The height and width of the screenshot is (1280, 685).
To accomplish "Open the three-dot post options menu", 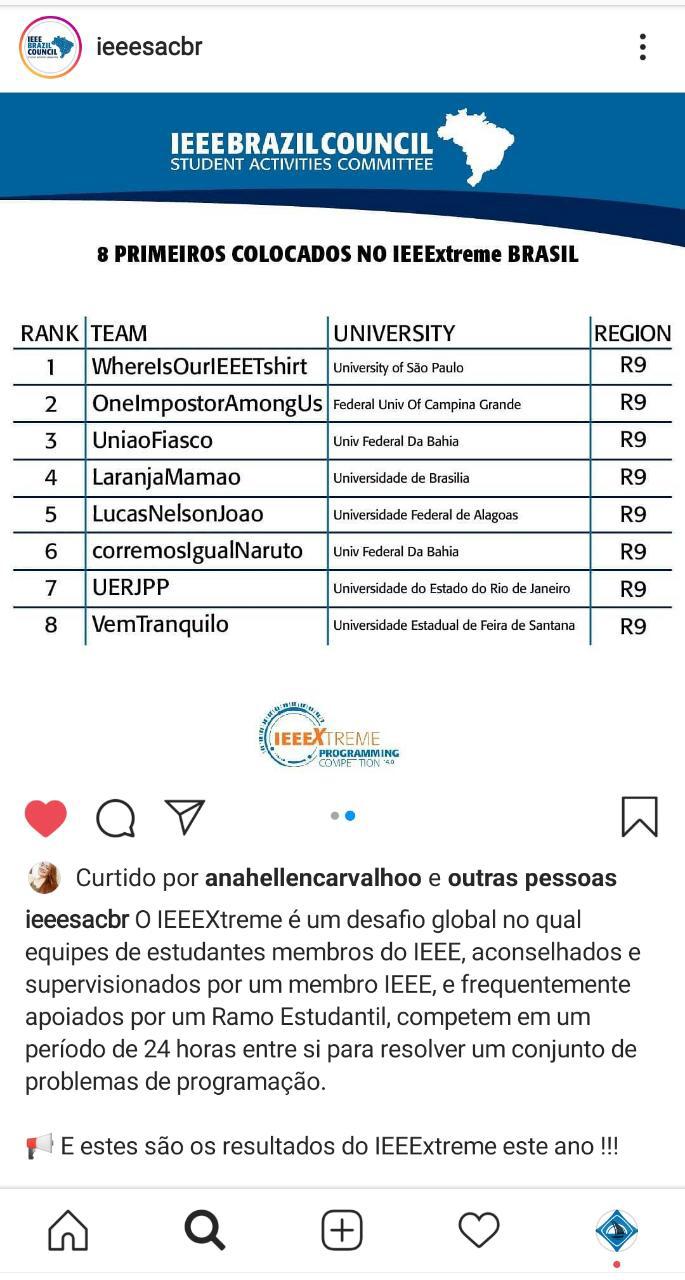I will pyautogui.click(x=642, y=47).
